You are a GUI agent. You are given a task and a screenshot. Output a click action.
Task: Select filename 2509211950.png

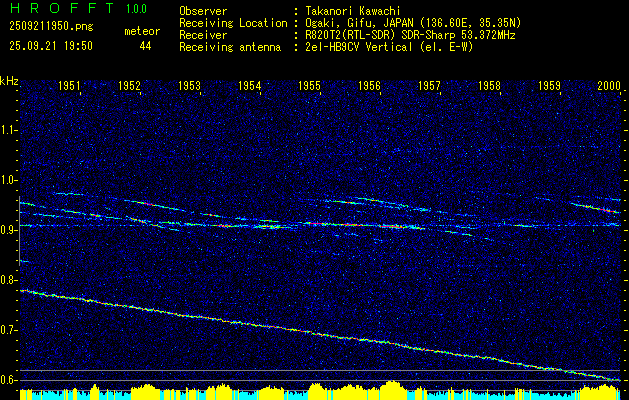pyautogui.click(x=51, y=27)
